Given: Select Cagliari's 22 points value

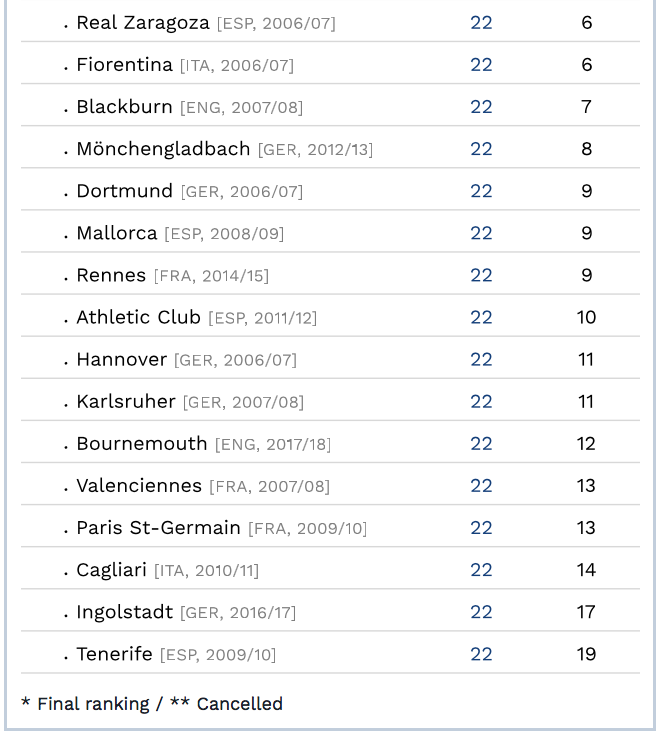Looking at the screenshot, I should (x=481, y=570).
